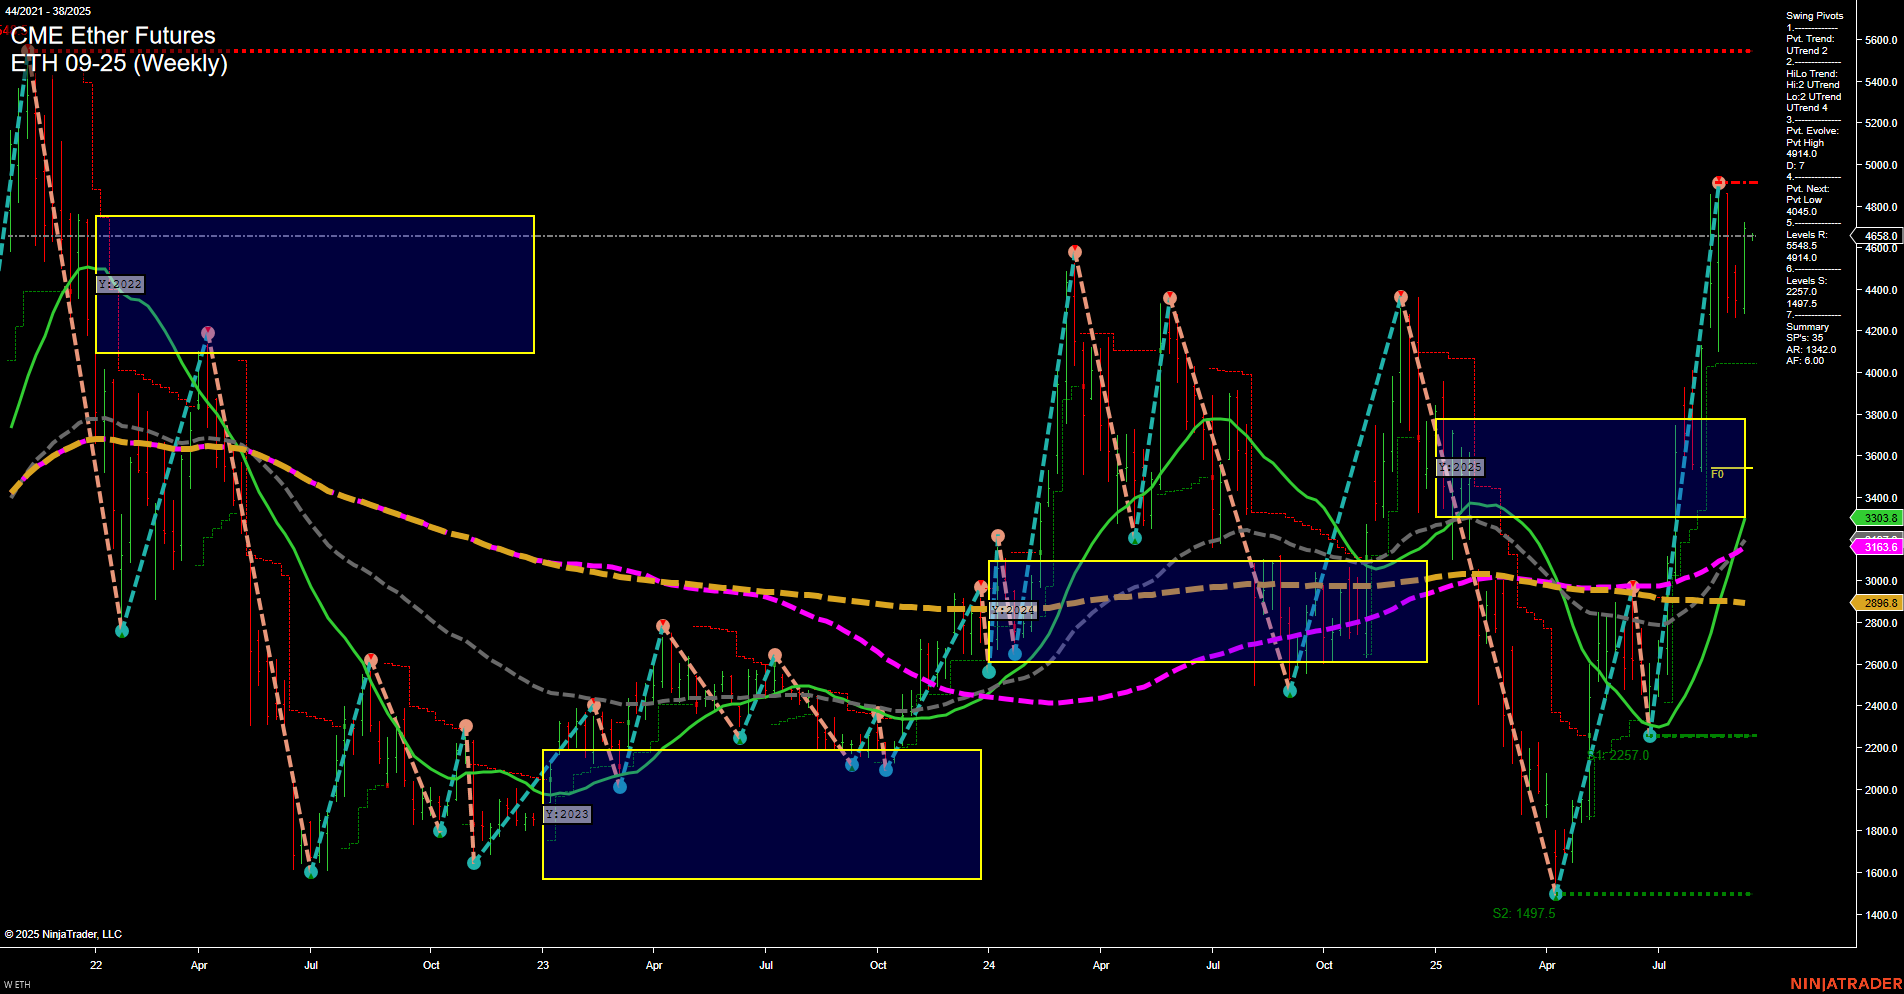The height and width of the screenshot is (994, 1904).
Task: Select the Y:2022 yellow zone label
Action: pos(120,284)
